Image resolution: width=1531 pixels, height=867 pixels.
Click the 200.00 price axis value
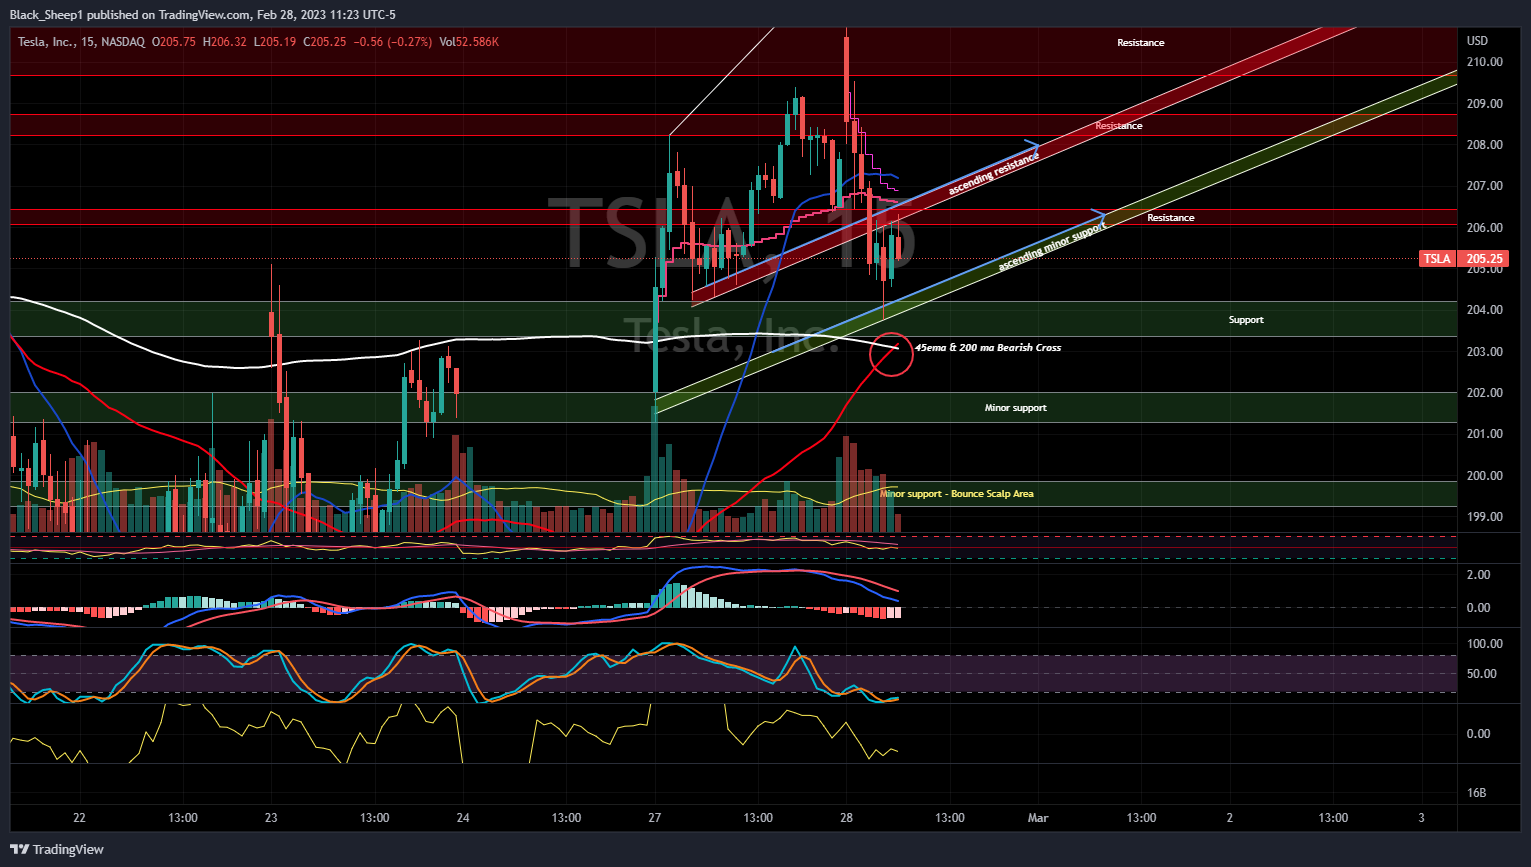(1485, 476)
